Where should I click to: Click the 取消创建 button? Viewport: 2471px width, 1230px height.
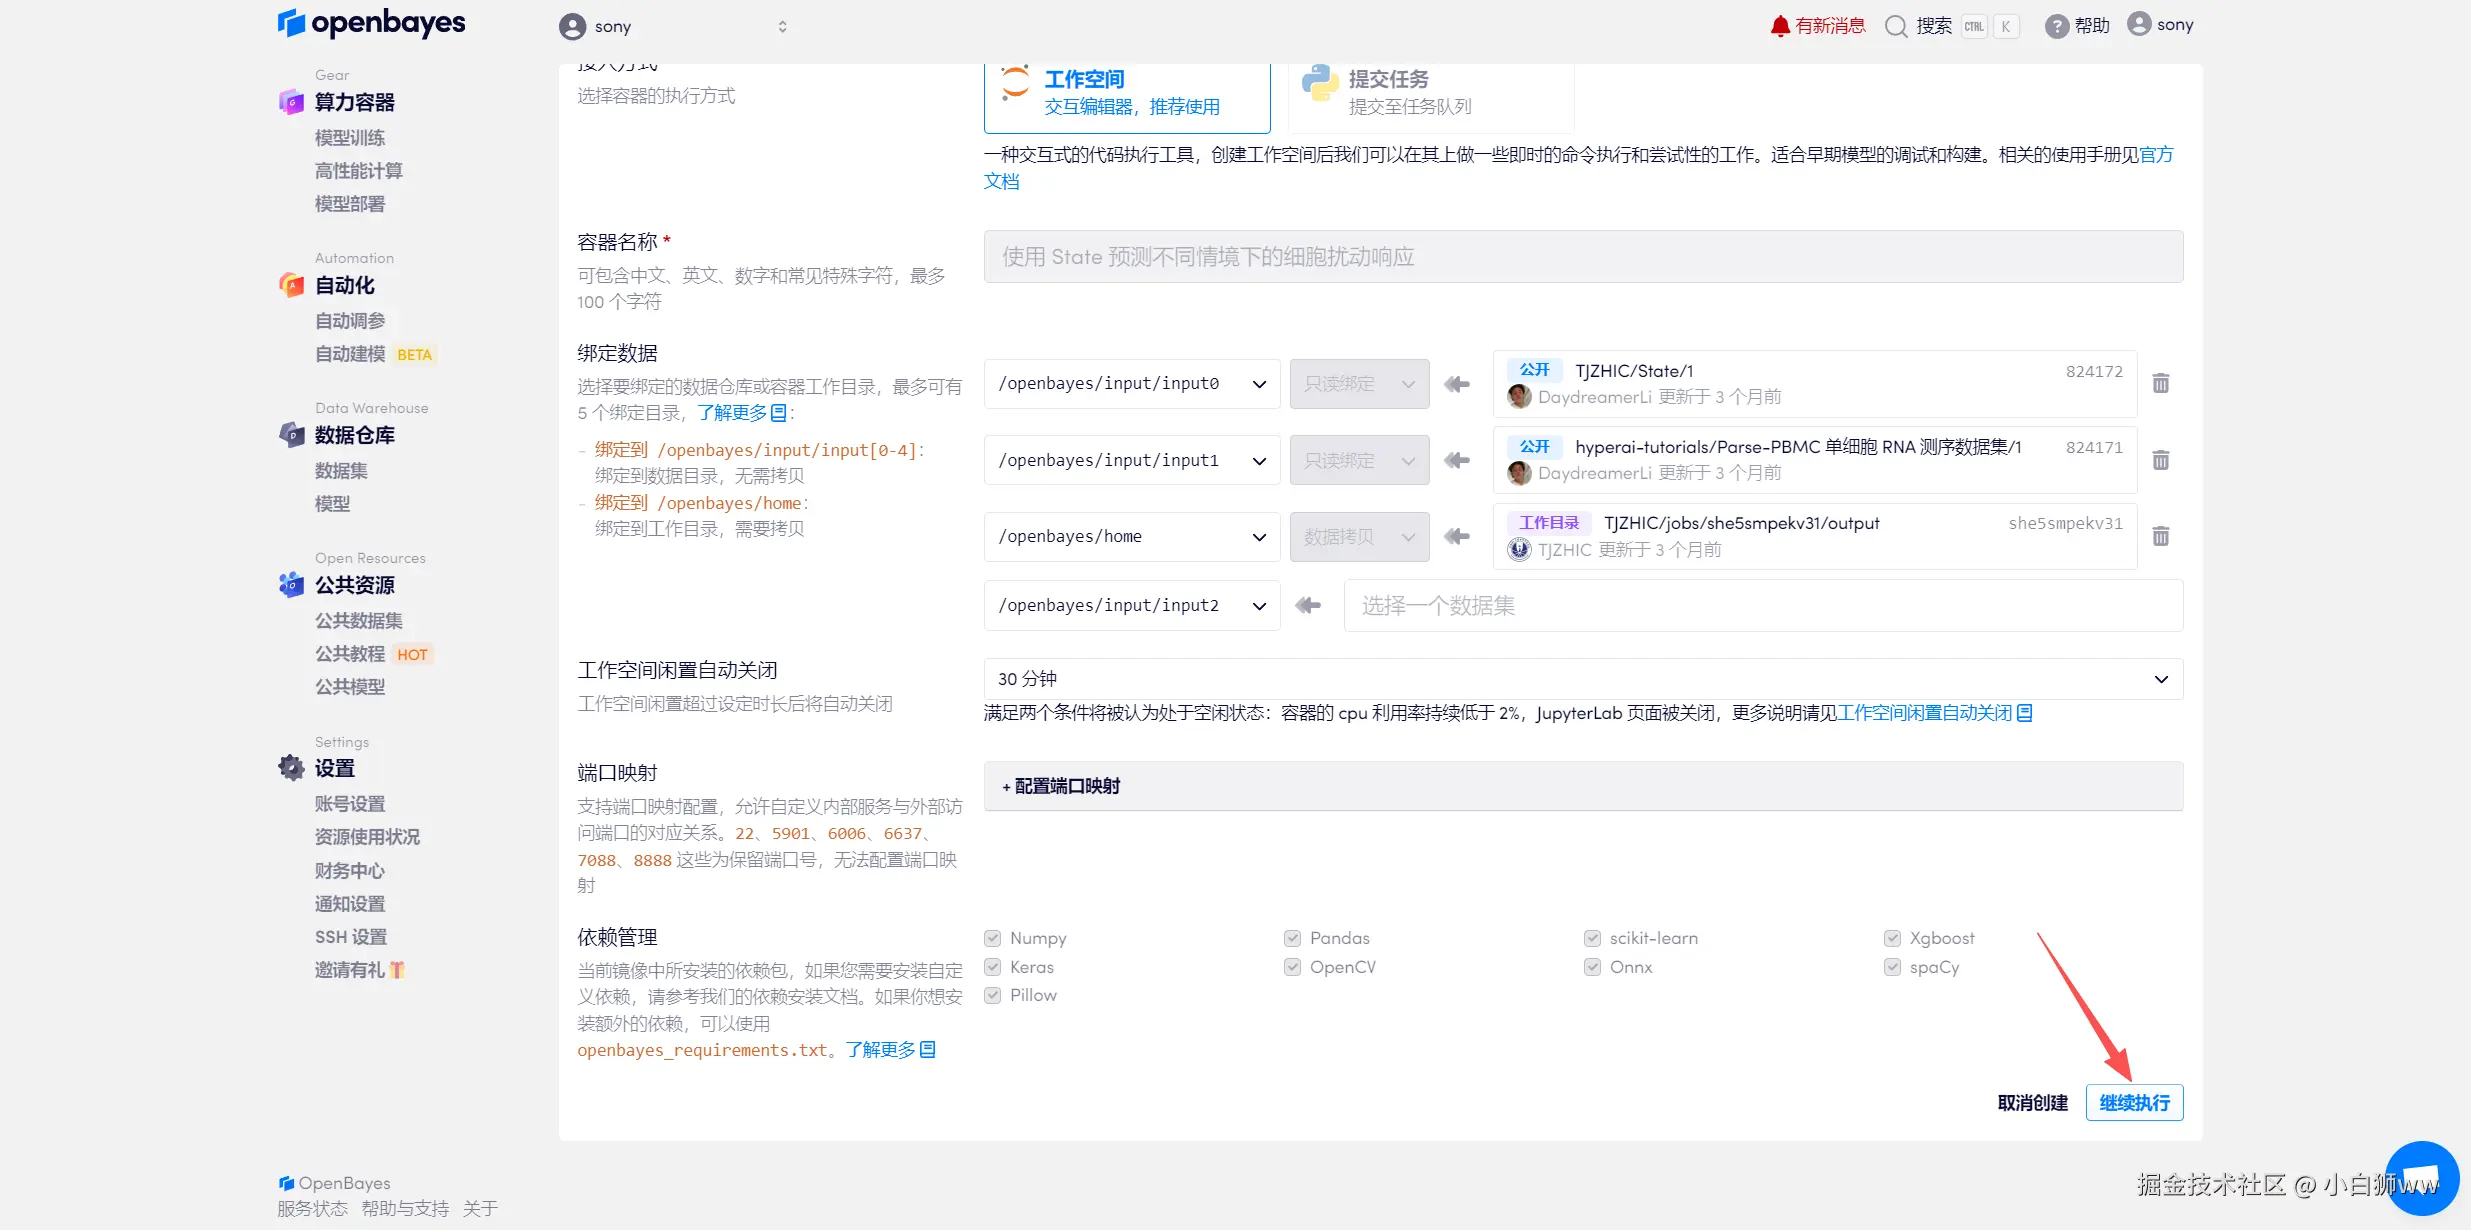click(2032, 1103)
